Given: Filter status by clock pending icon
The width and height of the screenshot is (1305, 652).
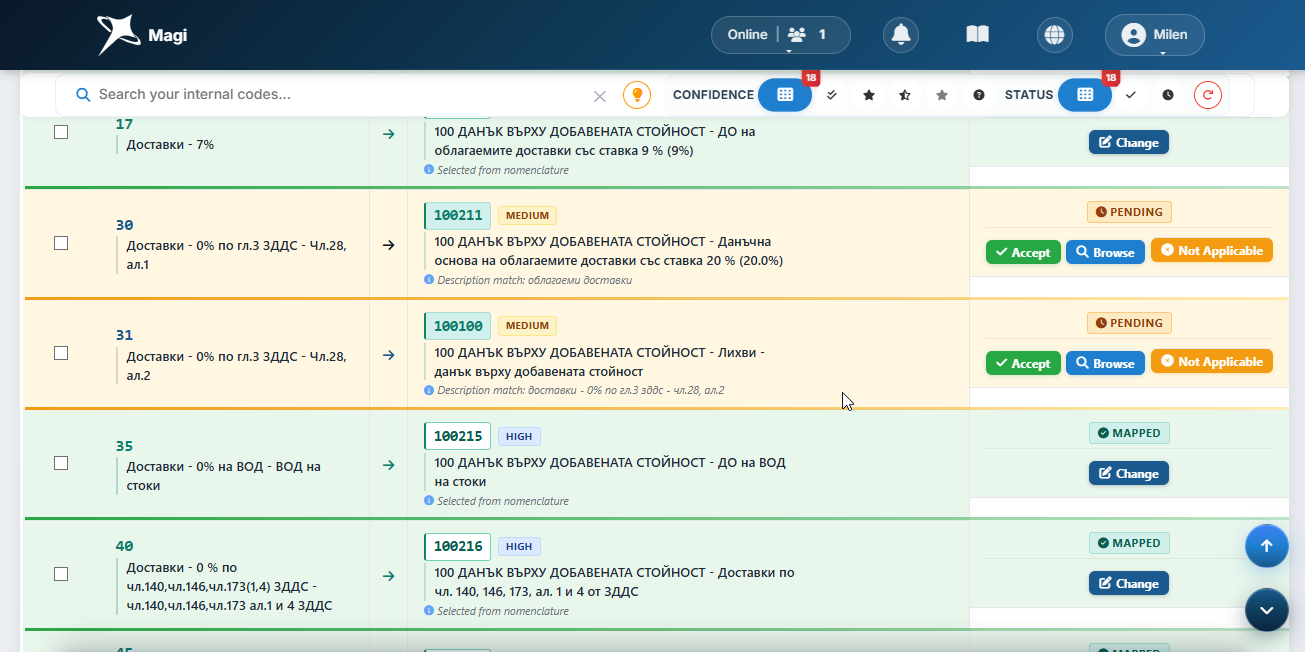Looking at the screenshot, I should [1168, 95].
